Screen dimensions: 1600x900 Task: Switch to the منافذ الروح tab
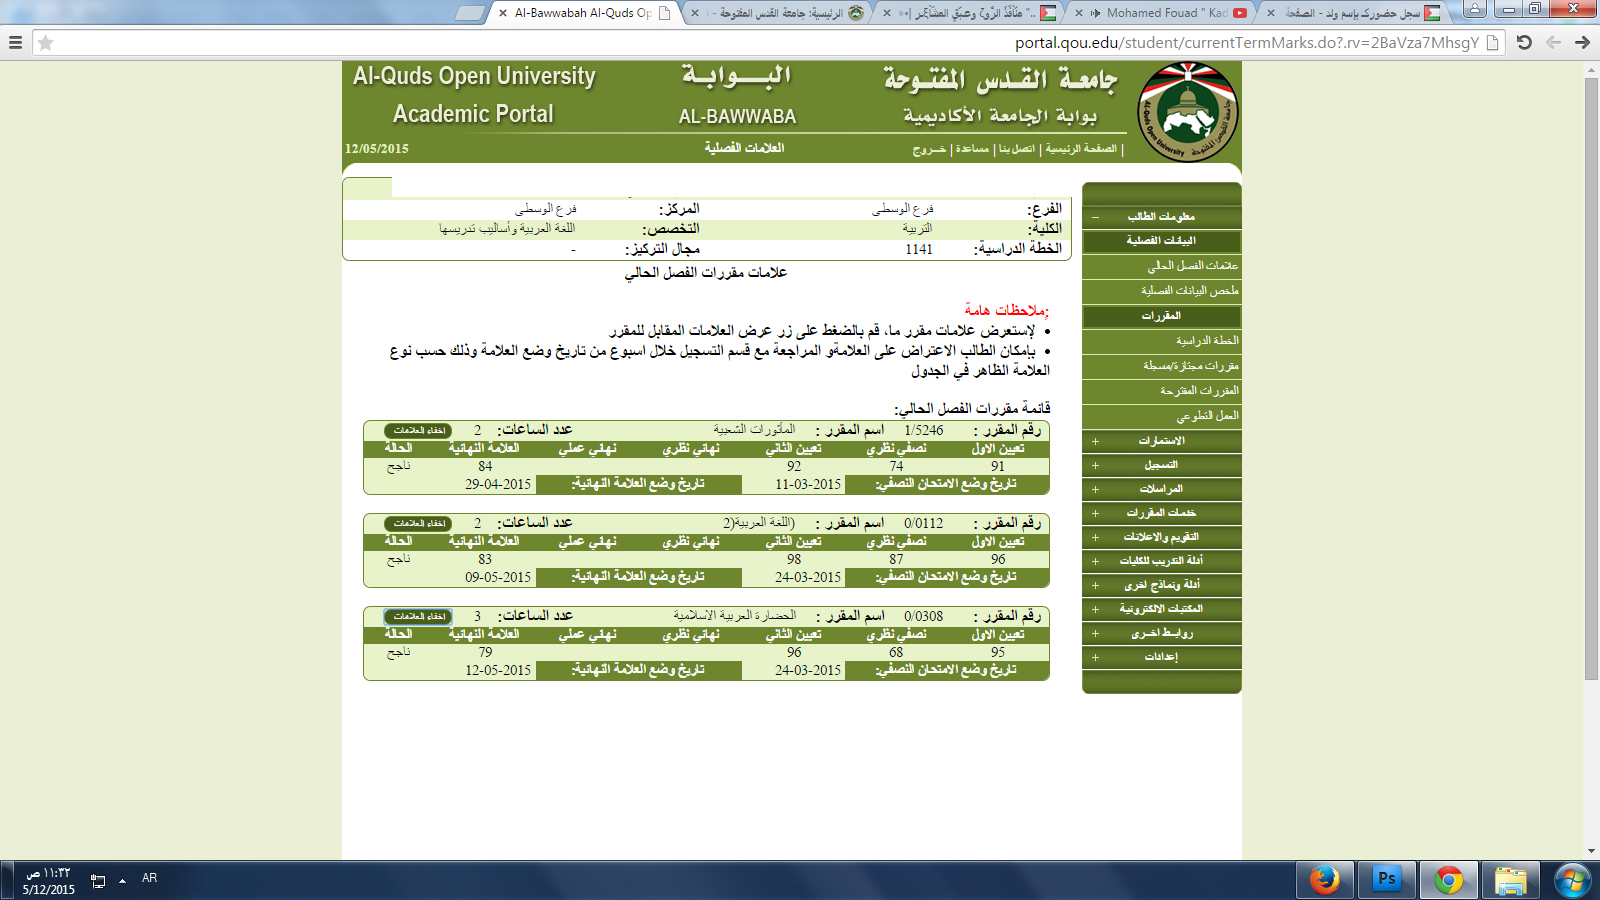pyautogui.click(x=970, y=13)
